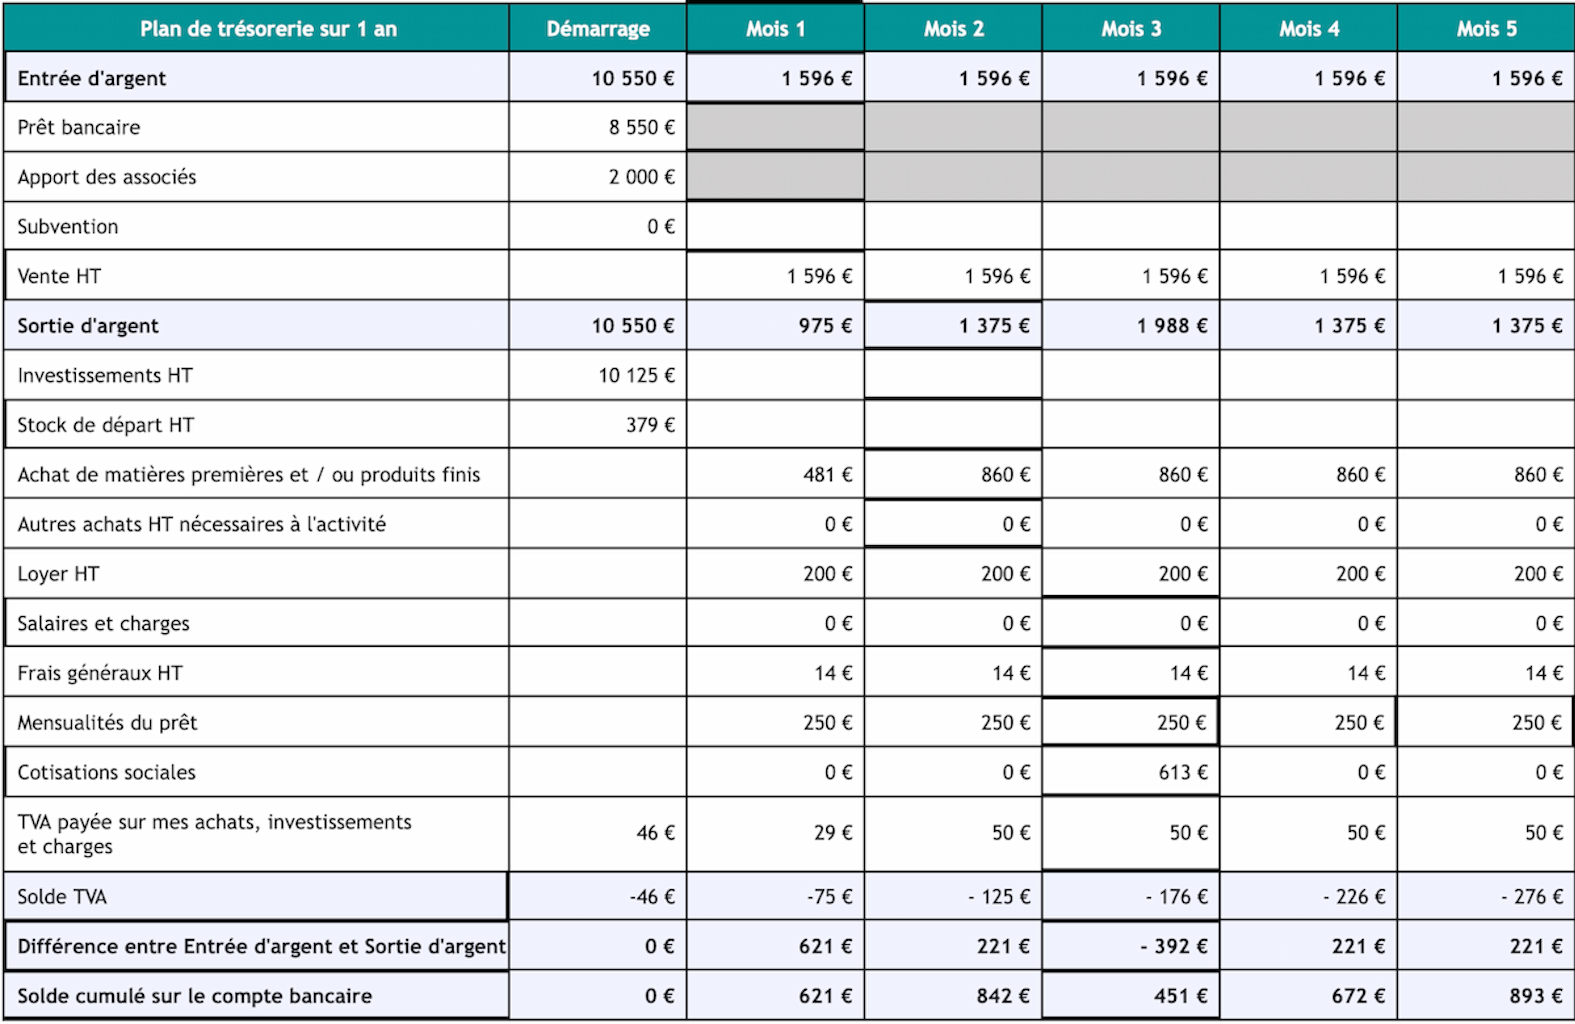
Task: Select the Mois 2 Sortie d'argent 1 375 € cell
Action: tap(953, 325)
